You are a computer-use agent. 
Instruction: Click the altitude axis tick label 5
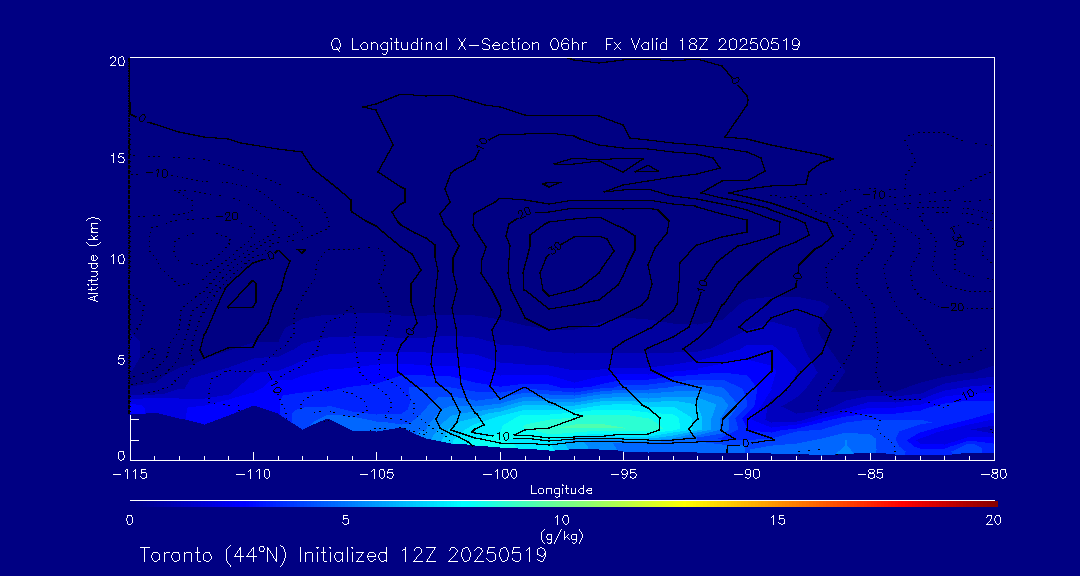(120, 360)
